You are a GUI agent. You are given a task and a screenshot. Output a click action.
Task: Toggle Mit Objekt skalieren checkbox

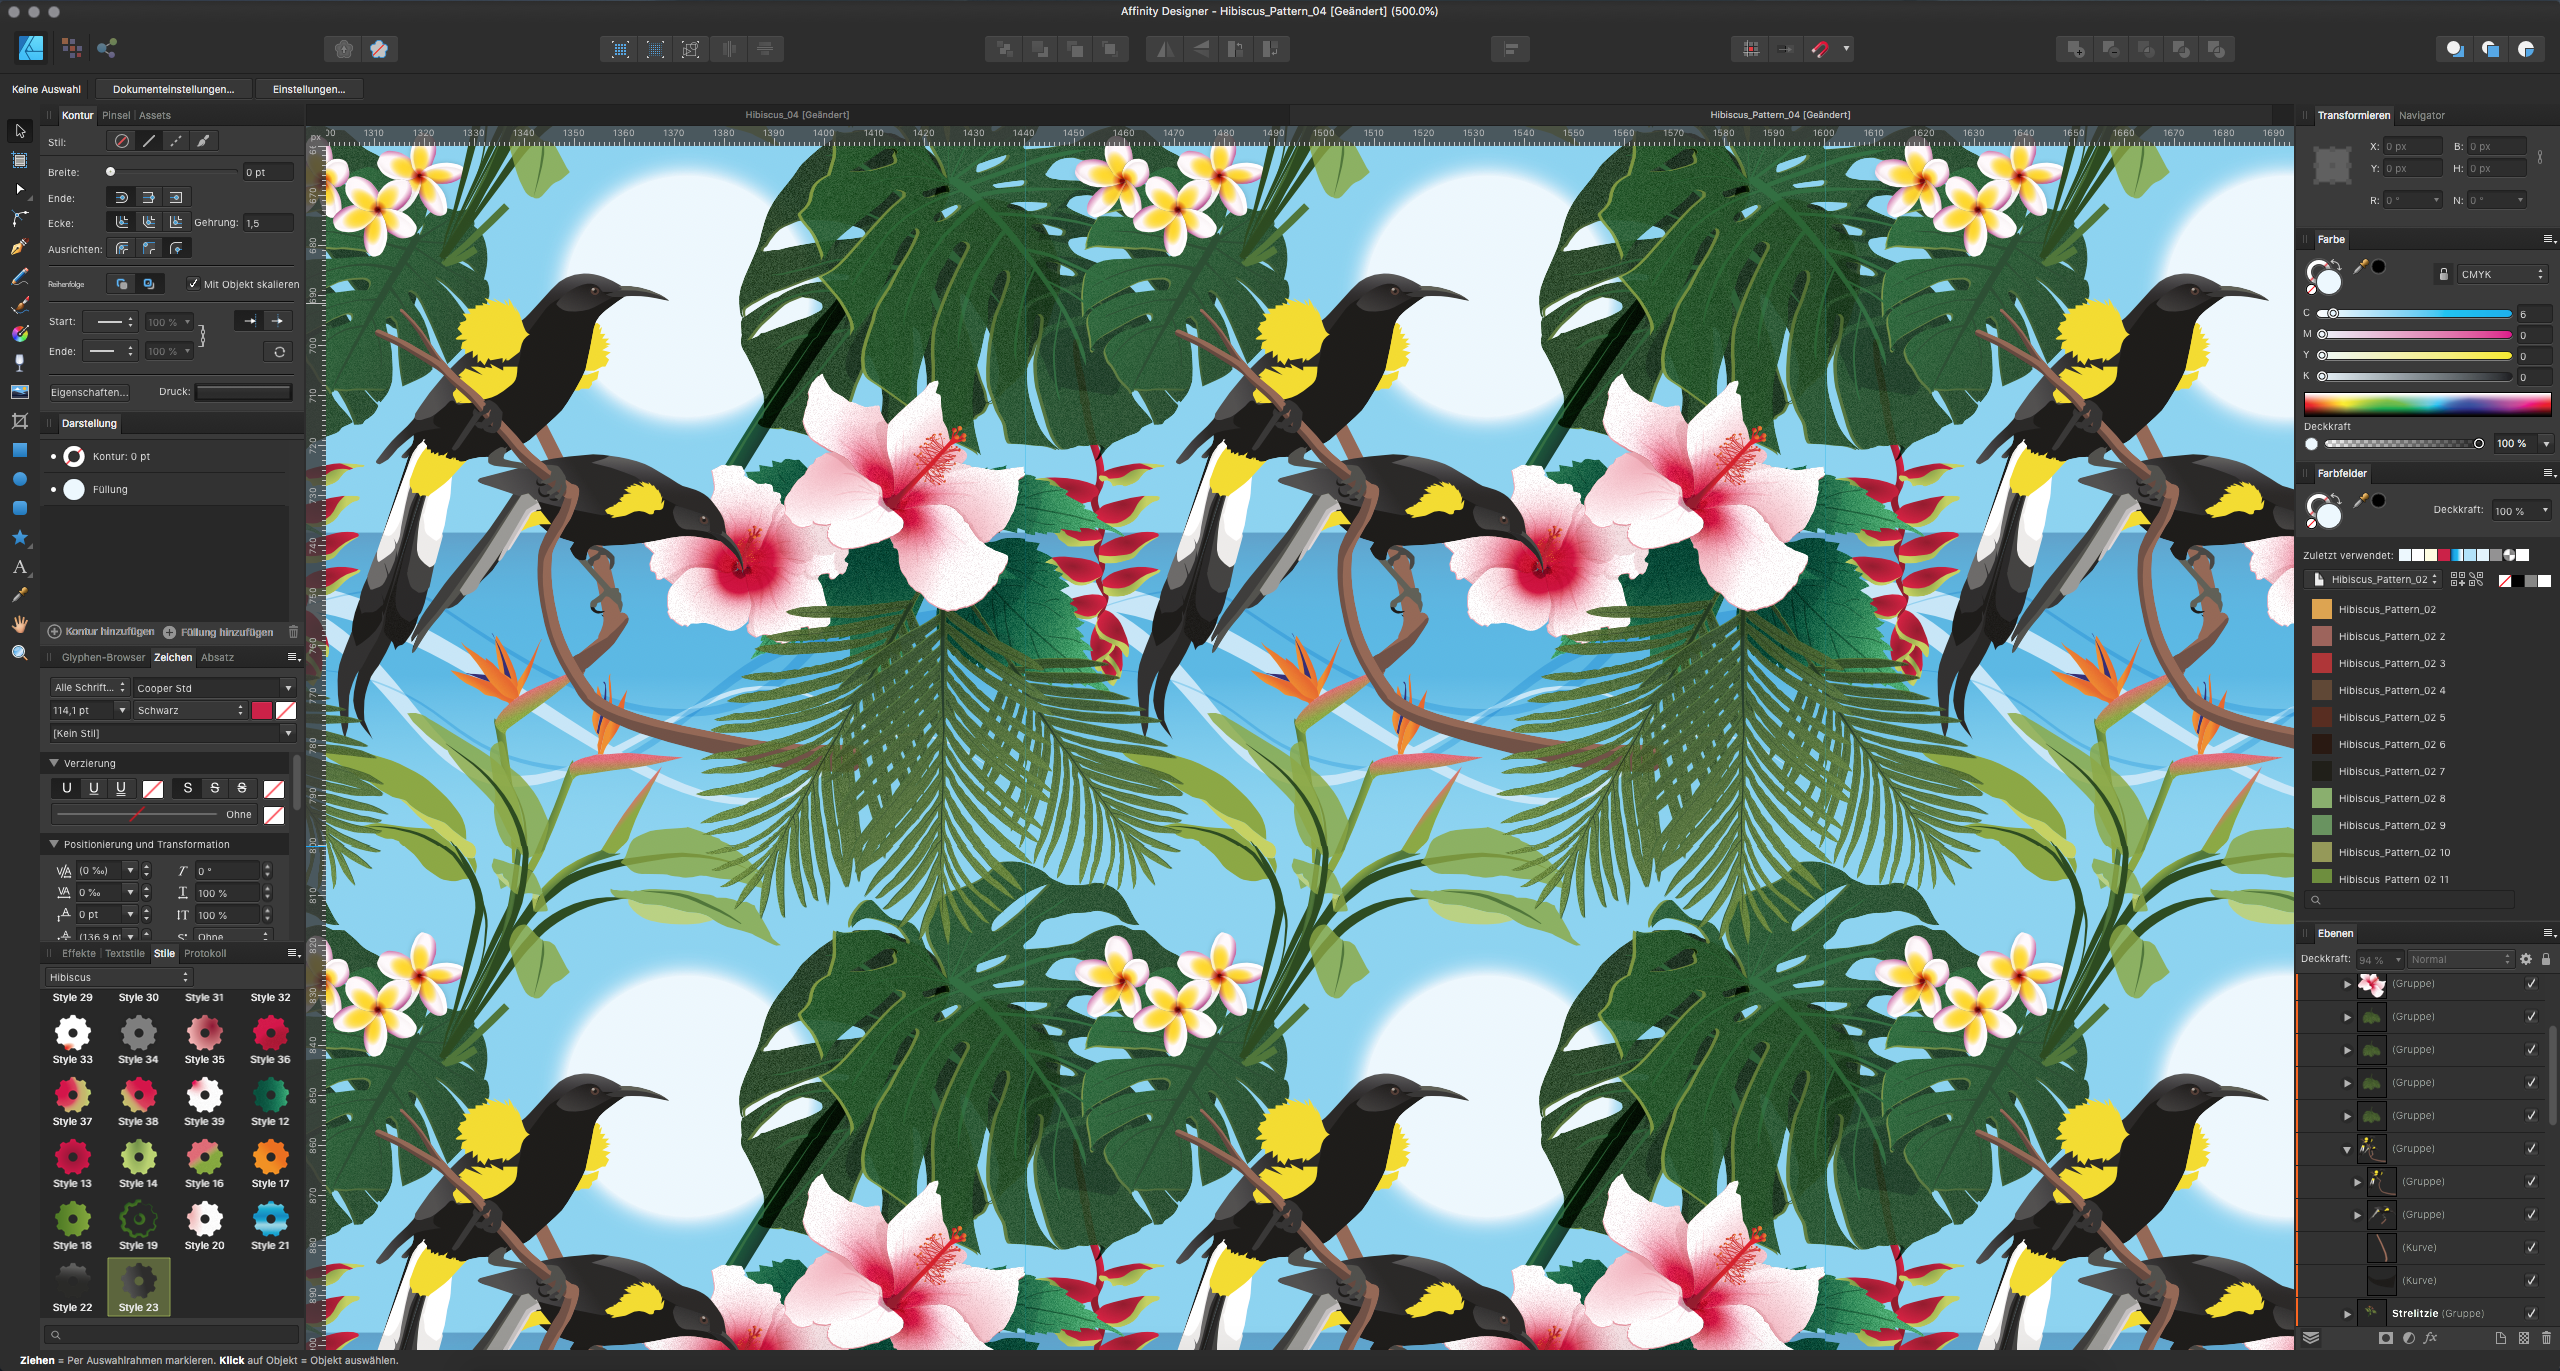click(x=193, y=284)
